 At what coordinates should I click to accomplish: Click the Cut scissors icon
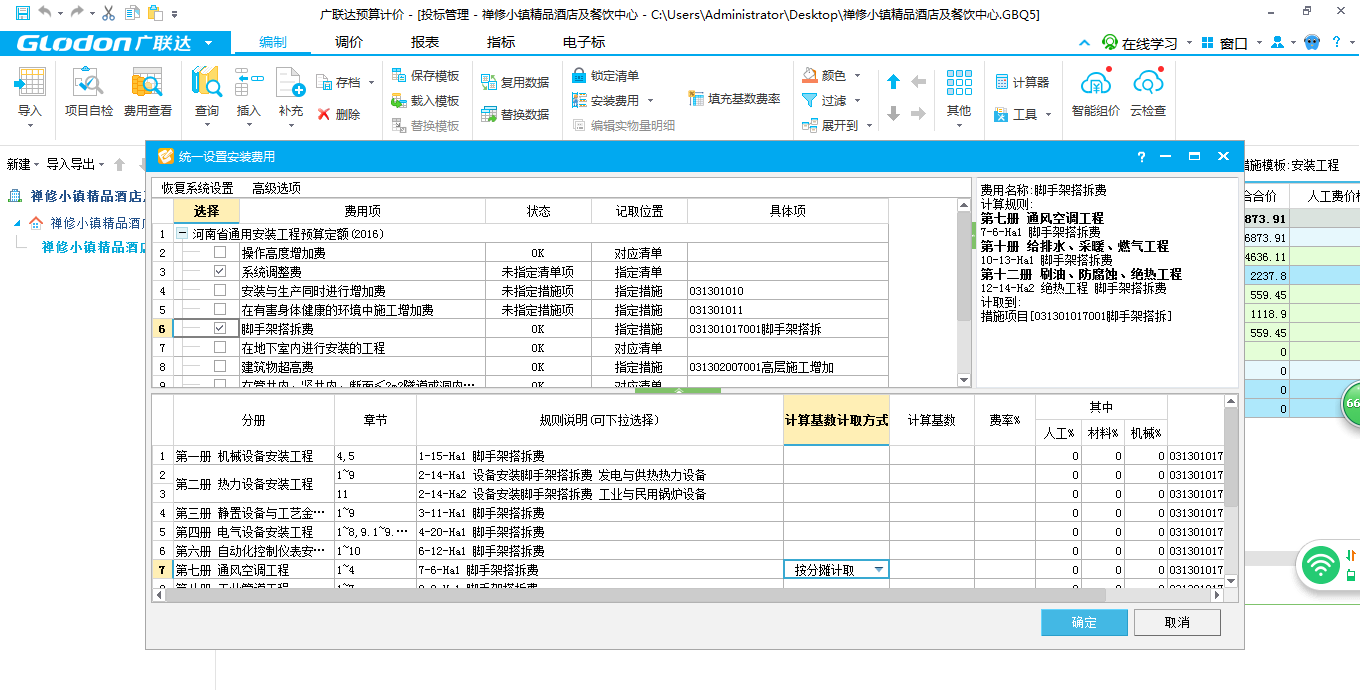coord(109,13)
